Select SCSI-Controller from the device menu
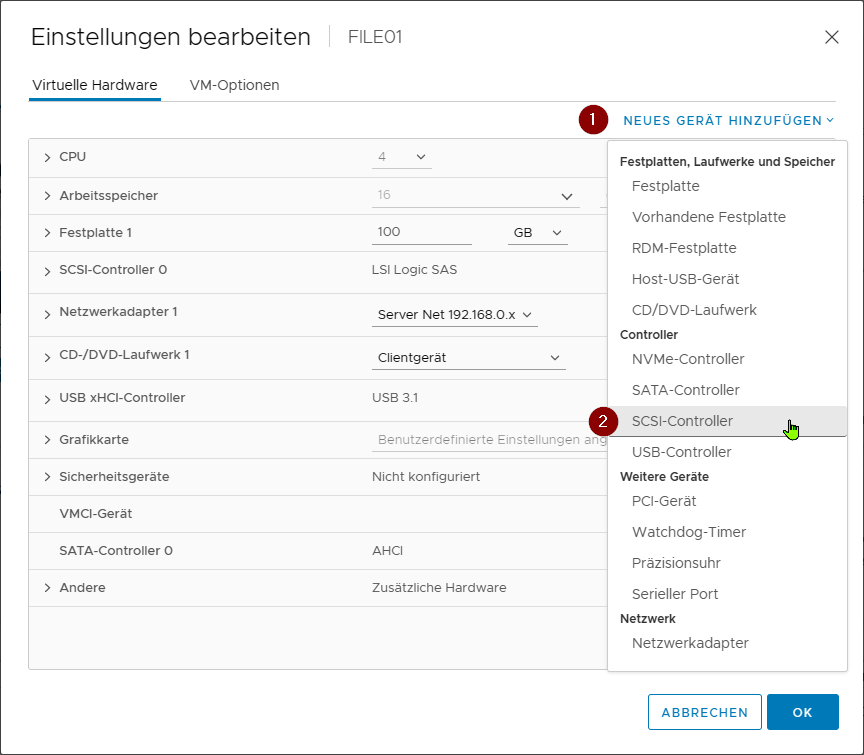 click(x=682, y=421)
